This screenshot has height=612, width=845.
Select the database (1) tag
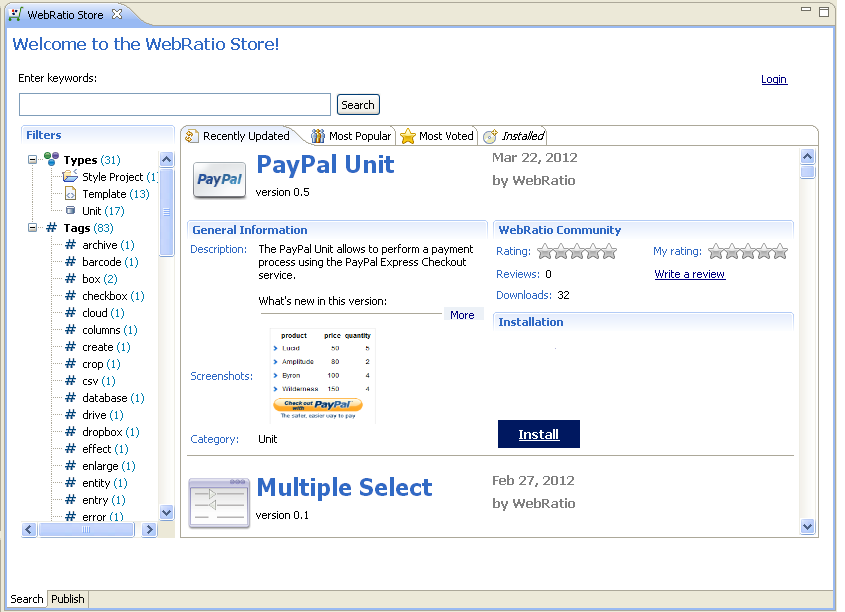(113, 398)
